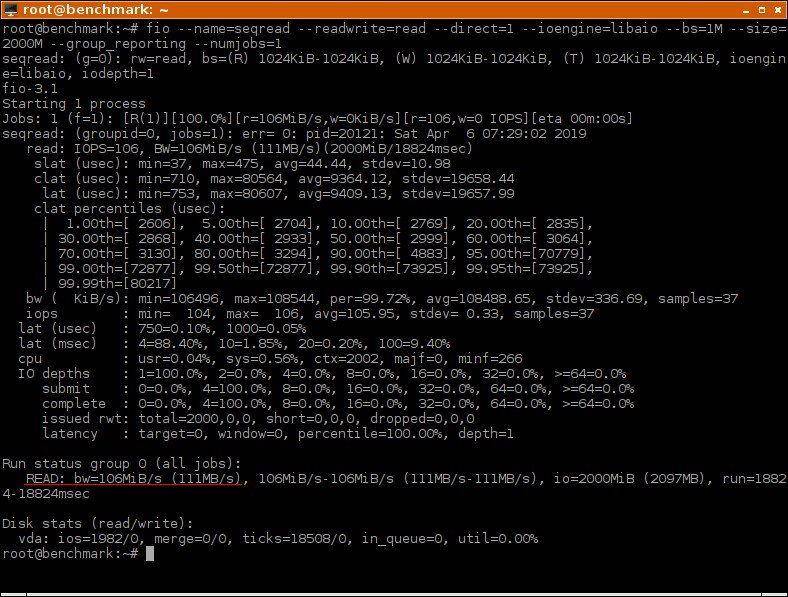Click '4=88.40%' in the lat (msec) line
This screenshot has width=788, height=597.
click(x=174, y=344)
